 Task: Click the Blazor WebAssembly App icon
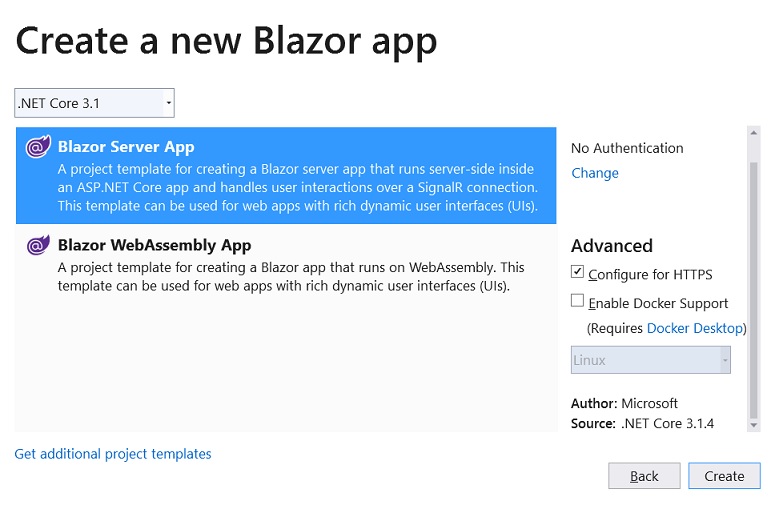[x=38, y=245]
